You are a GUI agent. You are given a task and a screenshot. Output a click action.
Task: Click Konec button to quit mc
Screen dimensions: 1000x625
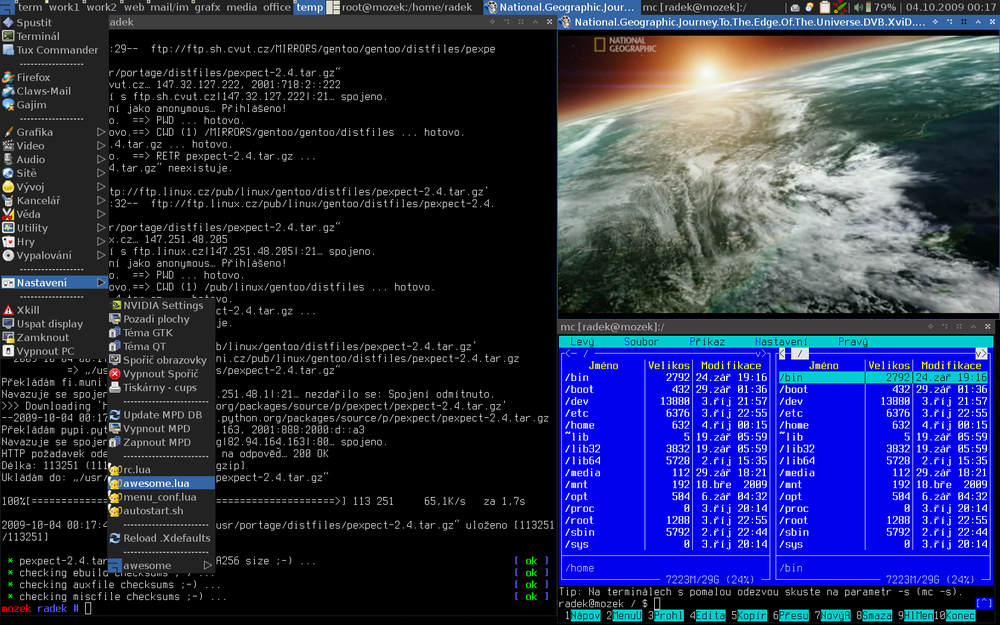click(x=960, y=616)
